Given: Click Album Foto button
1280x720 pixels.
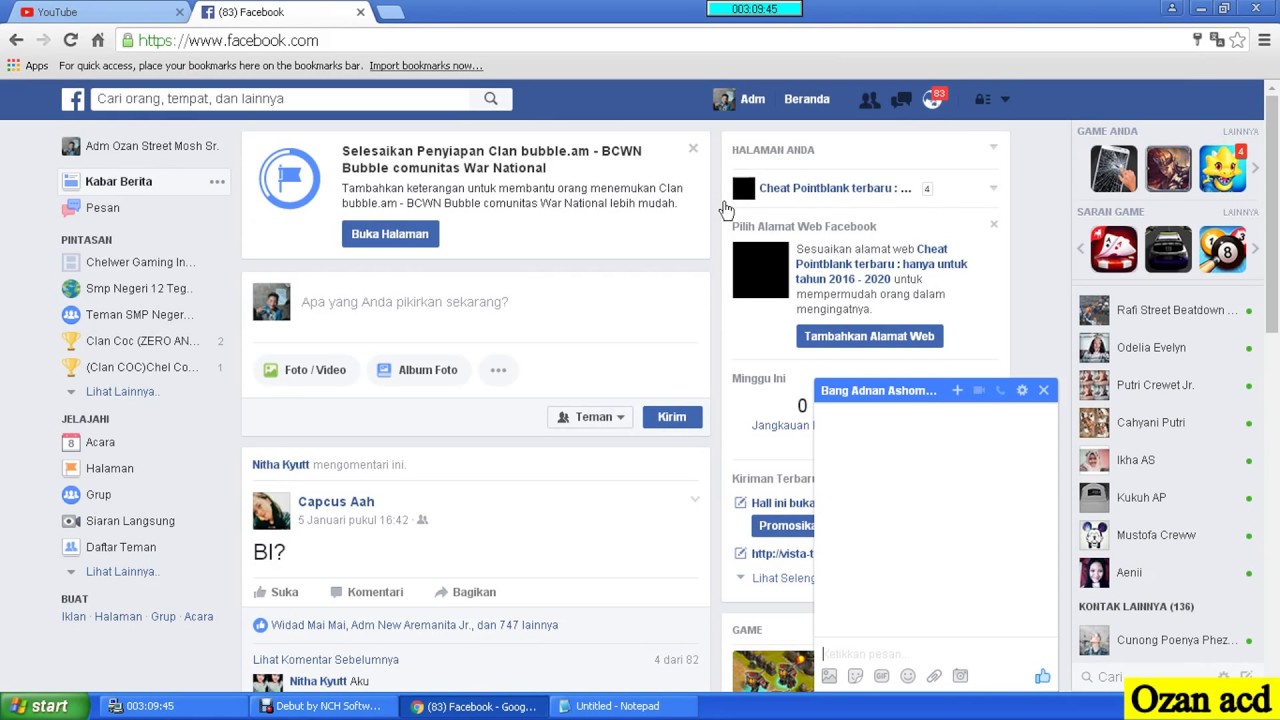Looking at the screenshot, I should tap(417, 370).
